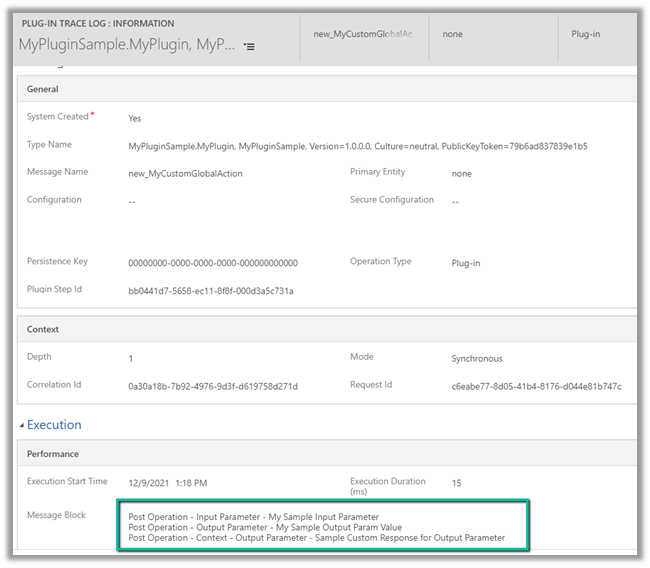Select the Persistence Key zero GUID value
This screenshot has width=650, height=568.
click(x=213, y=263)
